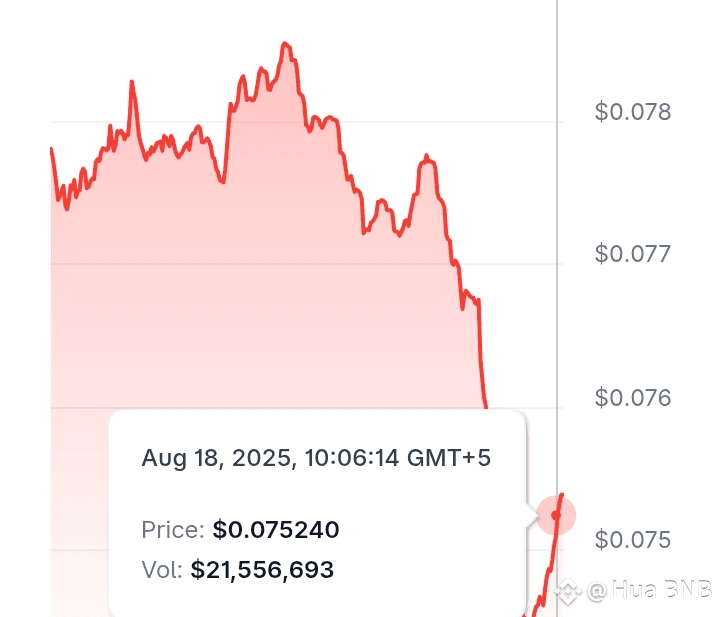The height and width of the screenshot is (617, 720).
Task: Click the Binance logo watermark icon
Action: (568, 591)
